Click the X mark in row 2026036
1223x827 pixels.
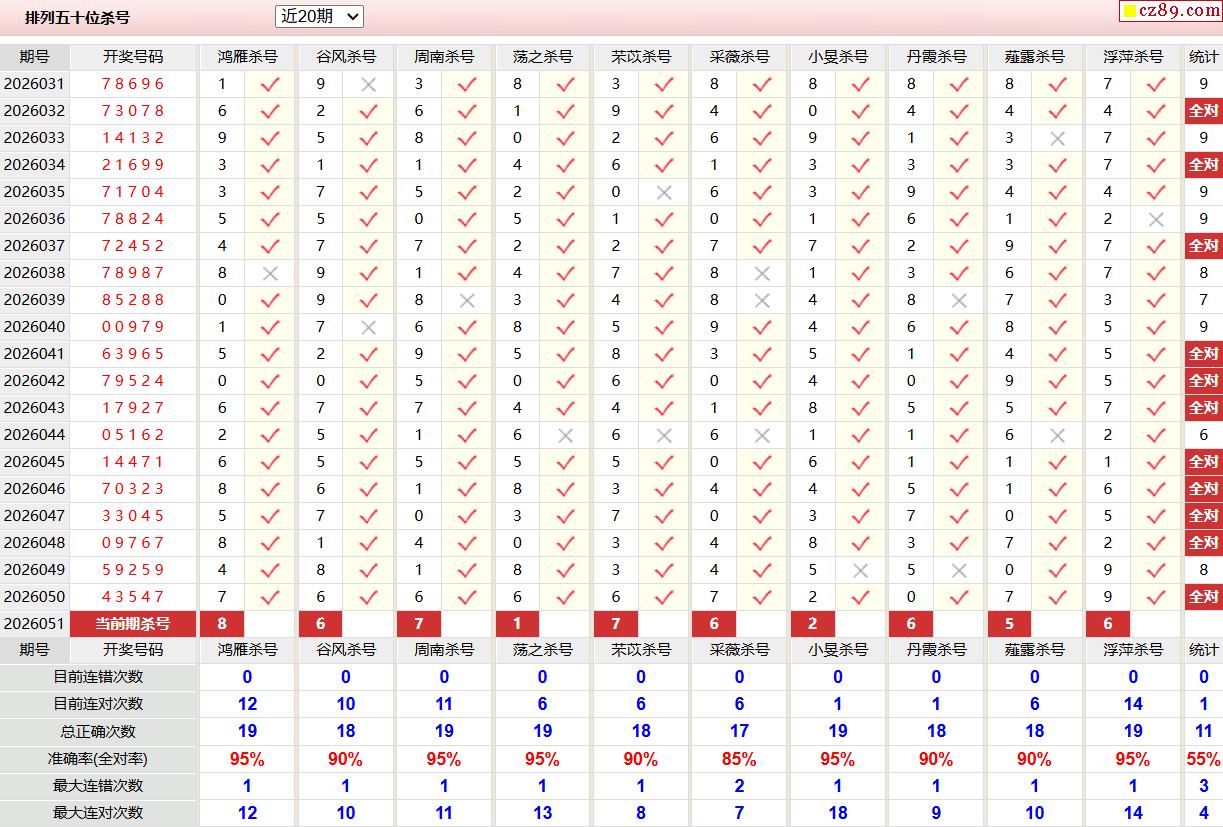1156,219
